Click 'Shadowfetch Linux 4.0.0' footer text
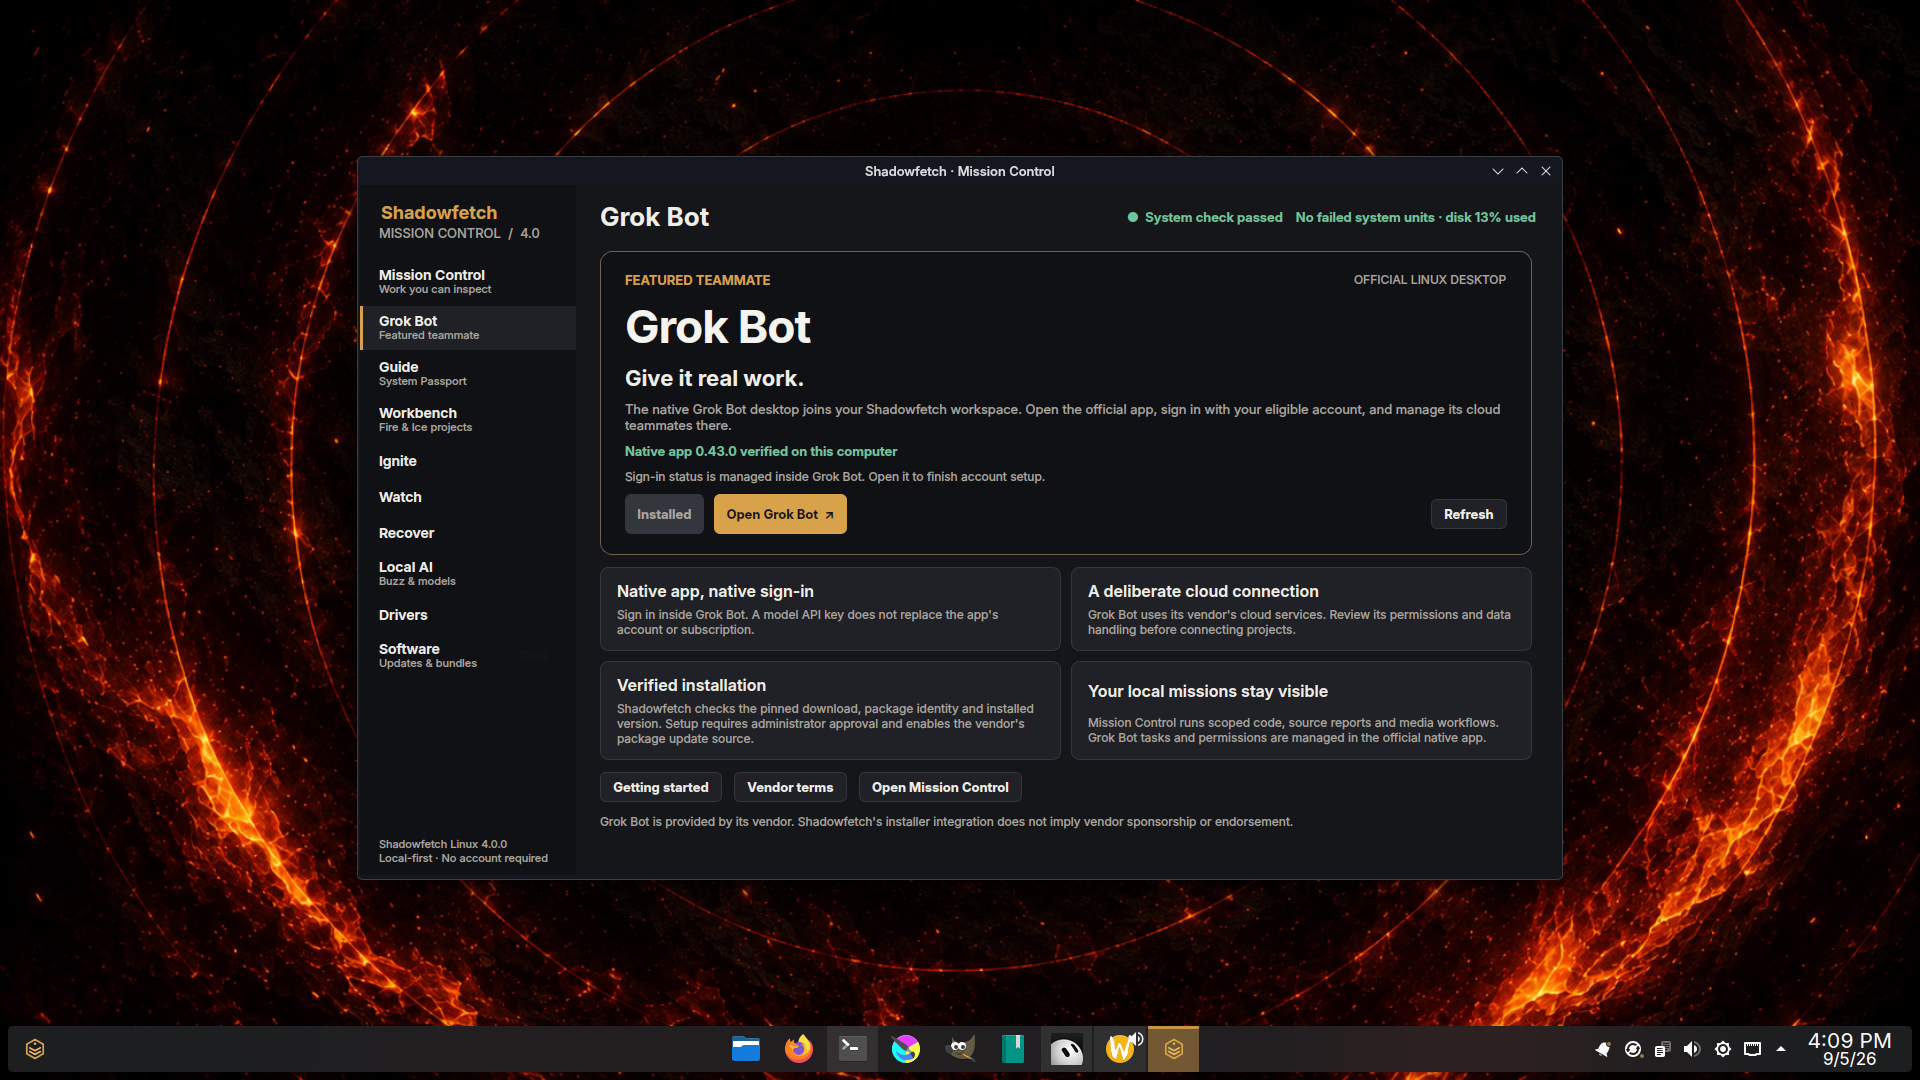This screenshot has width=1920, height=1080. click(x=443, y=844)
